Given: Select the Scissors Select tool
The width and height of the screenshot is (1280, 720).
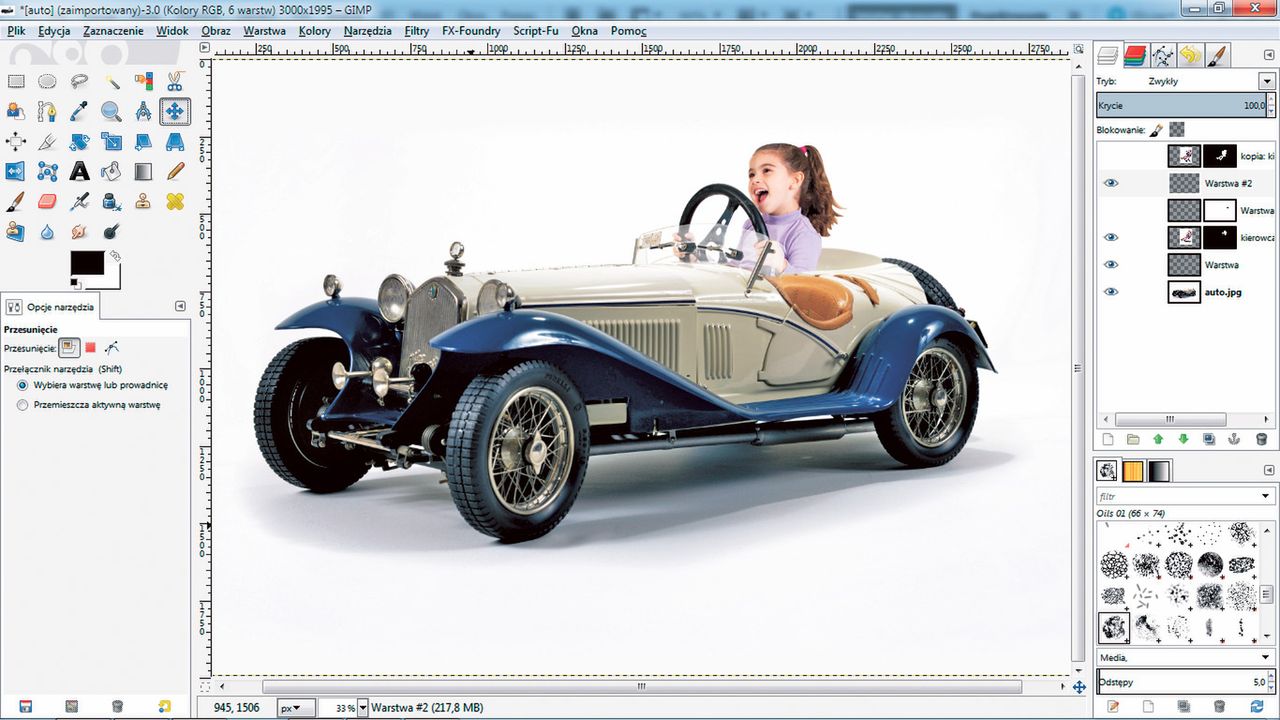Looking at the screenshot, I should pos(175,81).
